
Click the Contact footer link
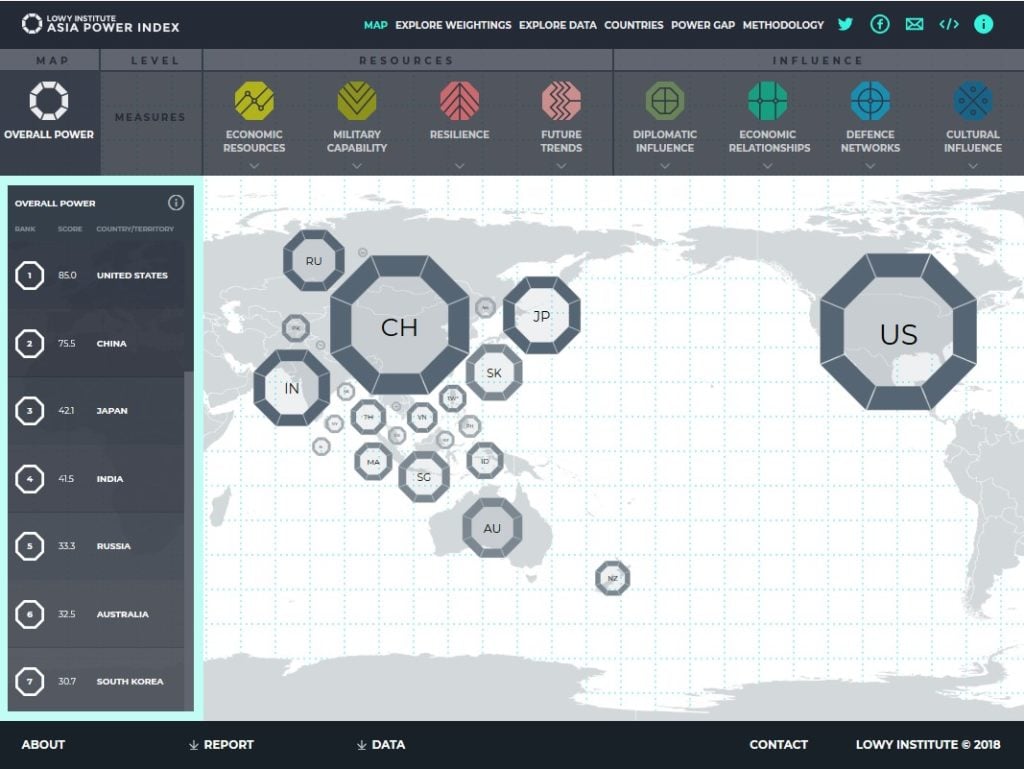tap(778, 744)
